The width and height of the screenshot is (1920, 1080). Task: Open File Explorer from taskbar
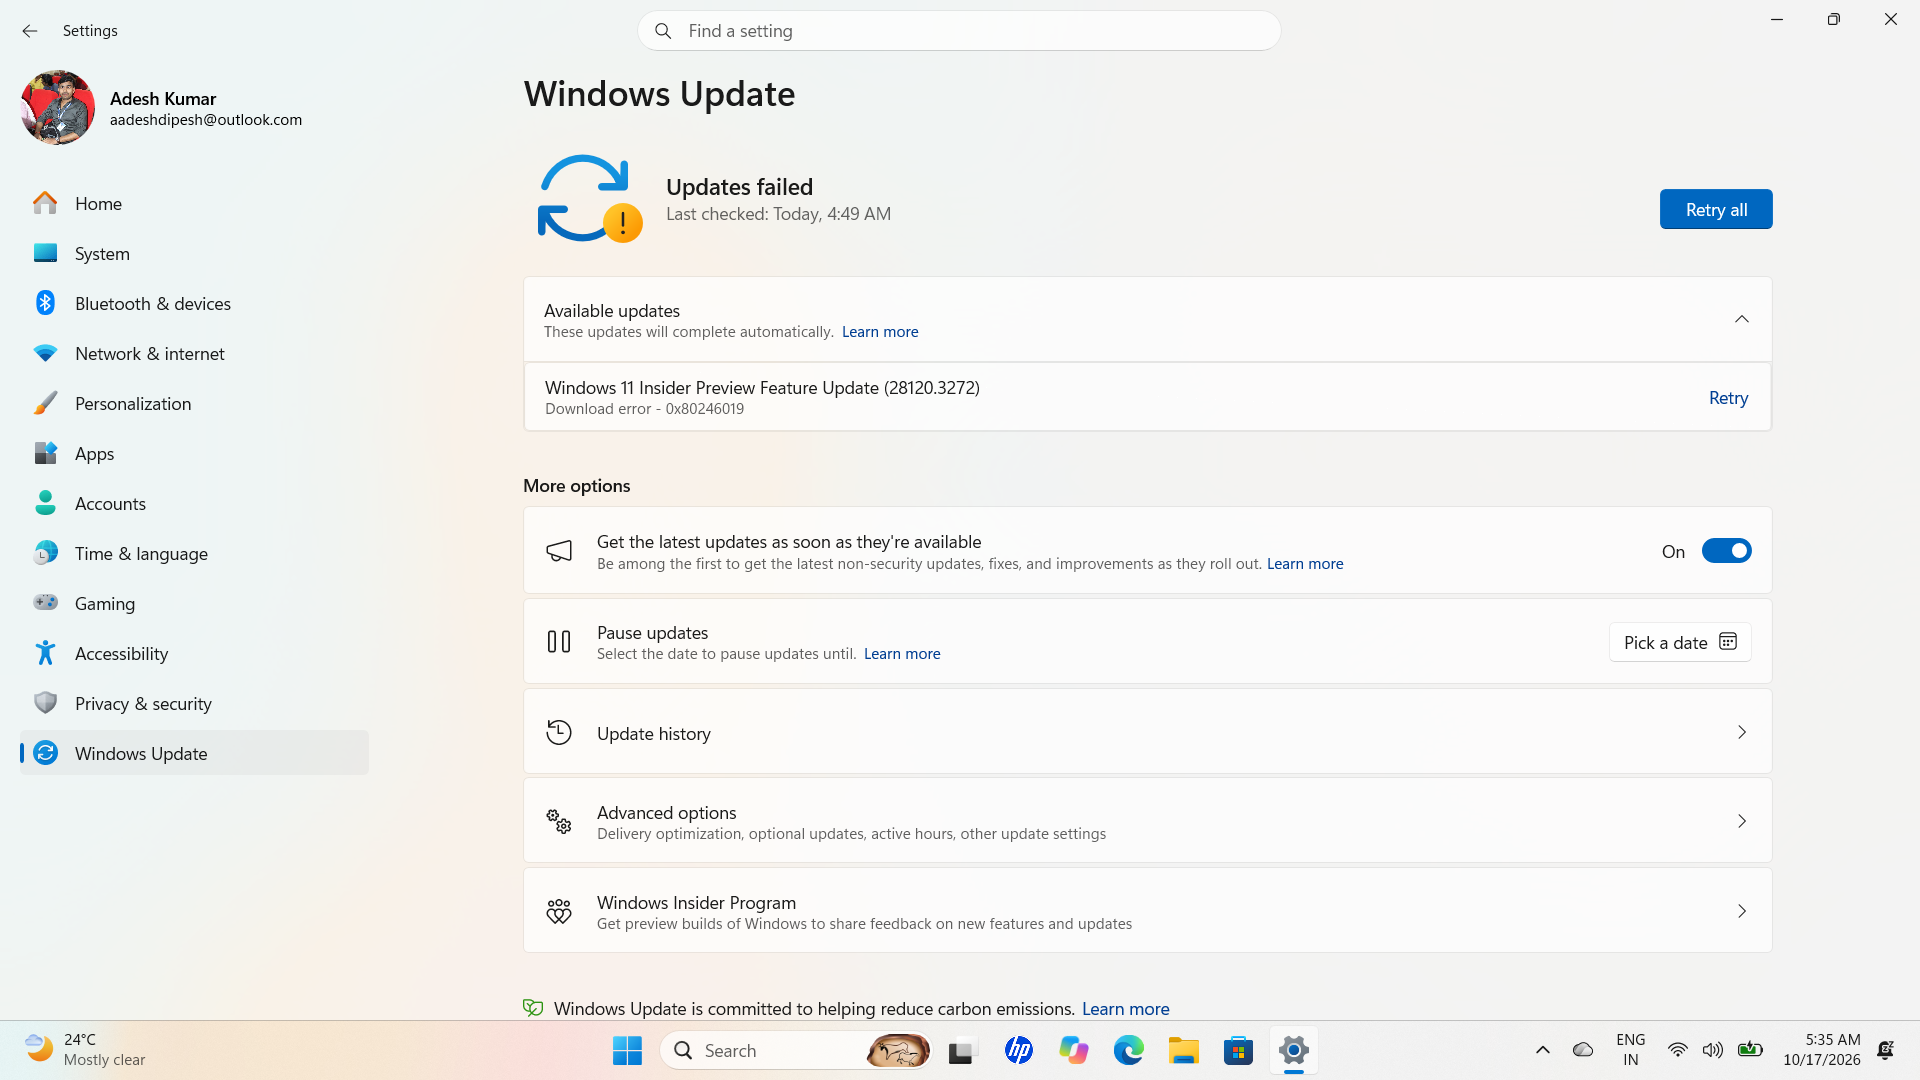tap(1183, 1051)
